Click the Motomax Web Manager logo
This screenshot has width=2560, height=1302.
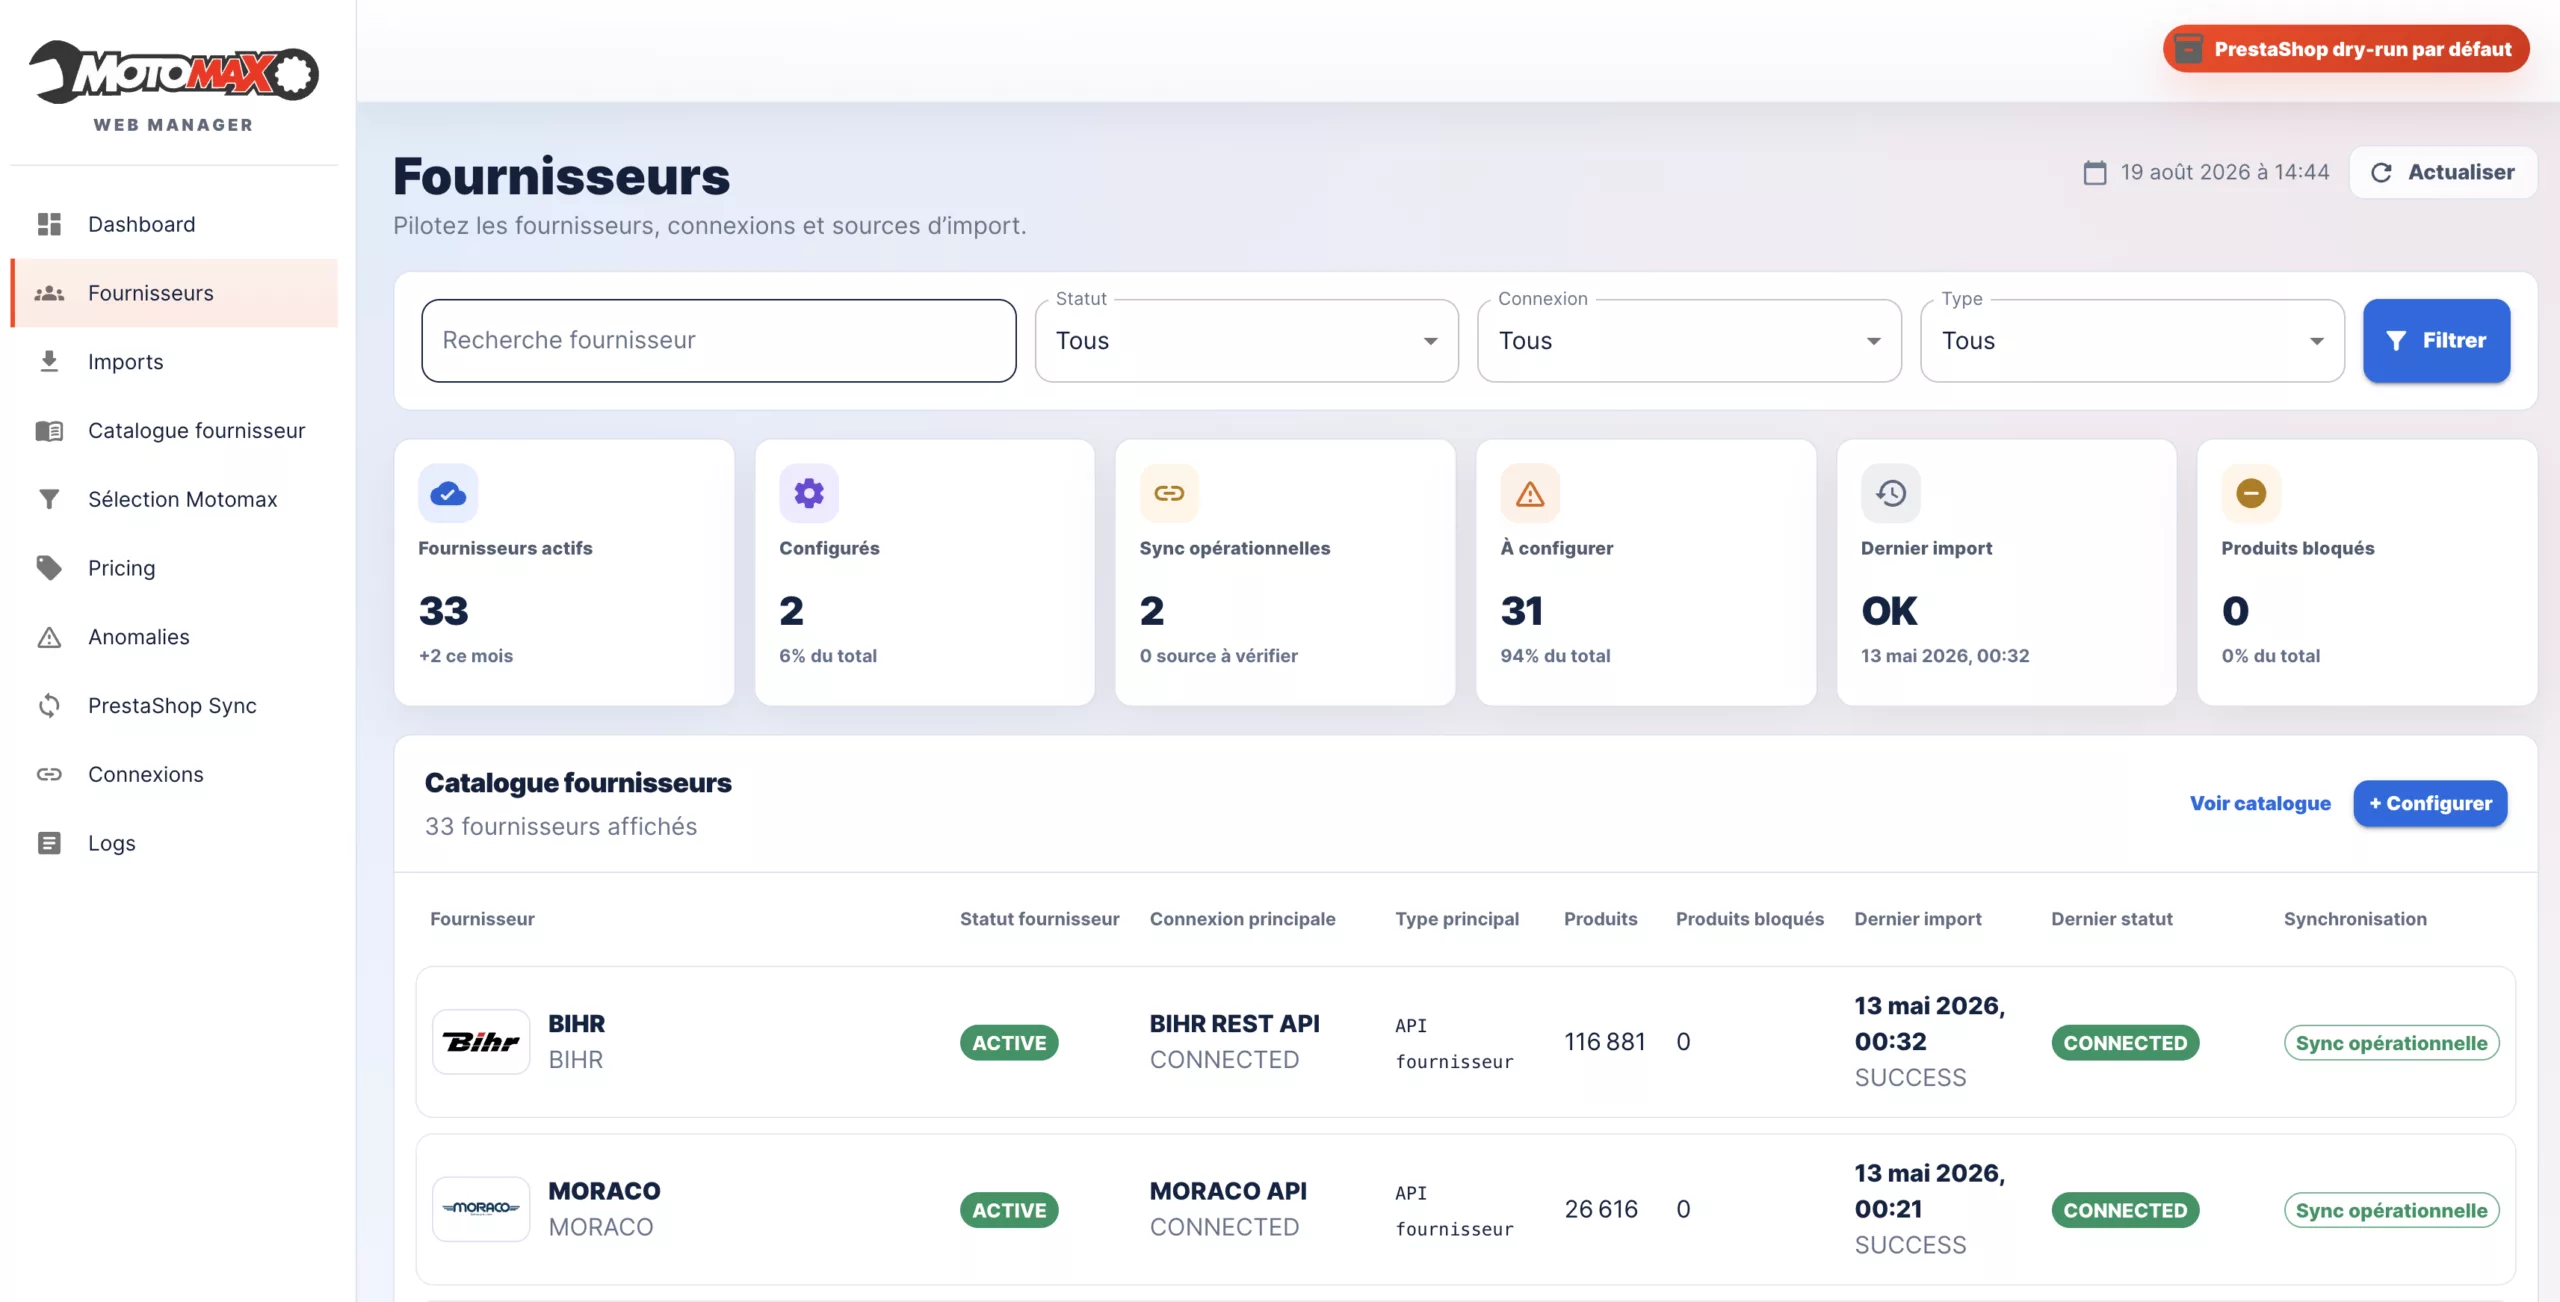(174, 86)
